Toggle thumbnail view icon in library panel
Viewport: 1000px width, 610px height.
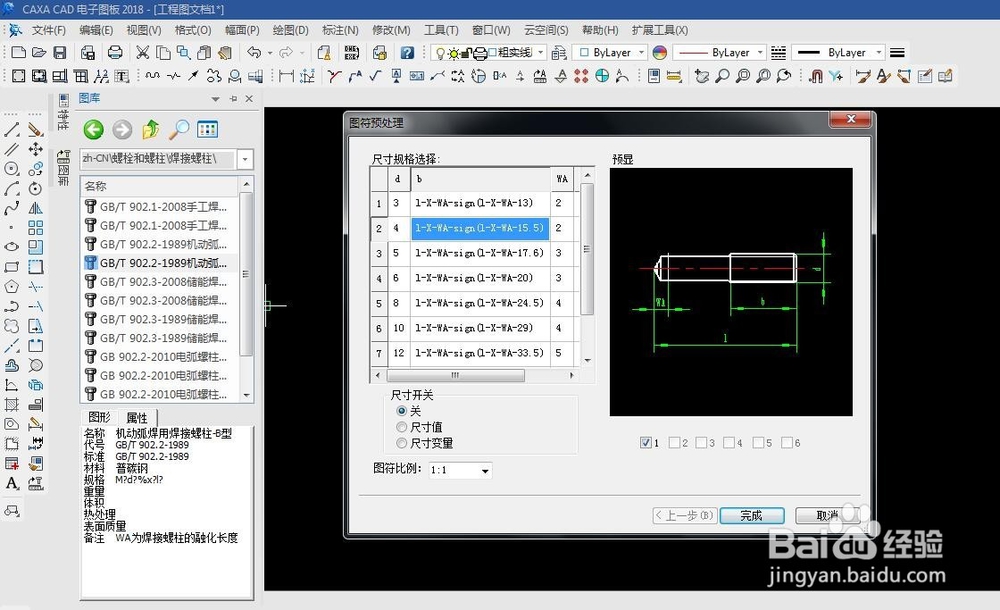207,130
